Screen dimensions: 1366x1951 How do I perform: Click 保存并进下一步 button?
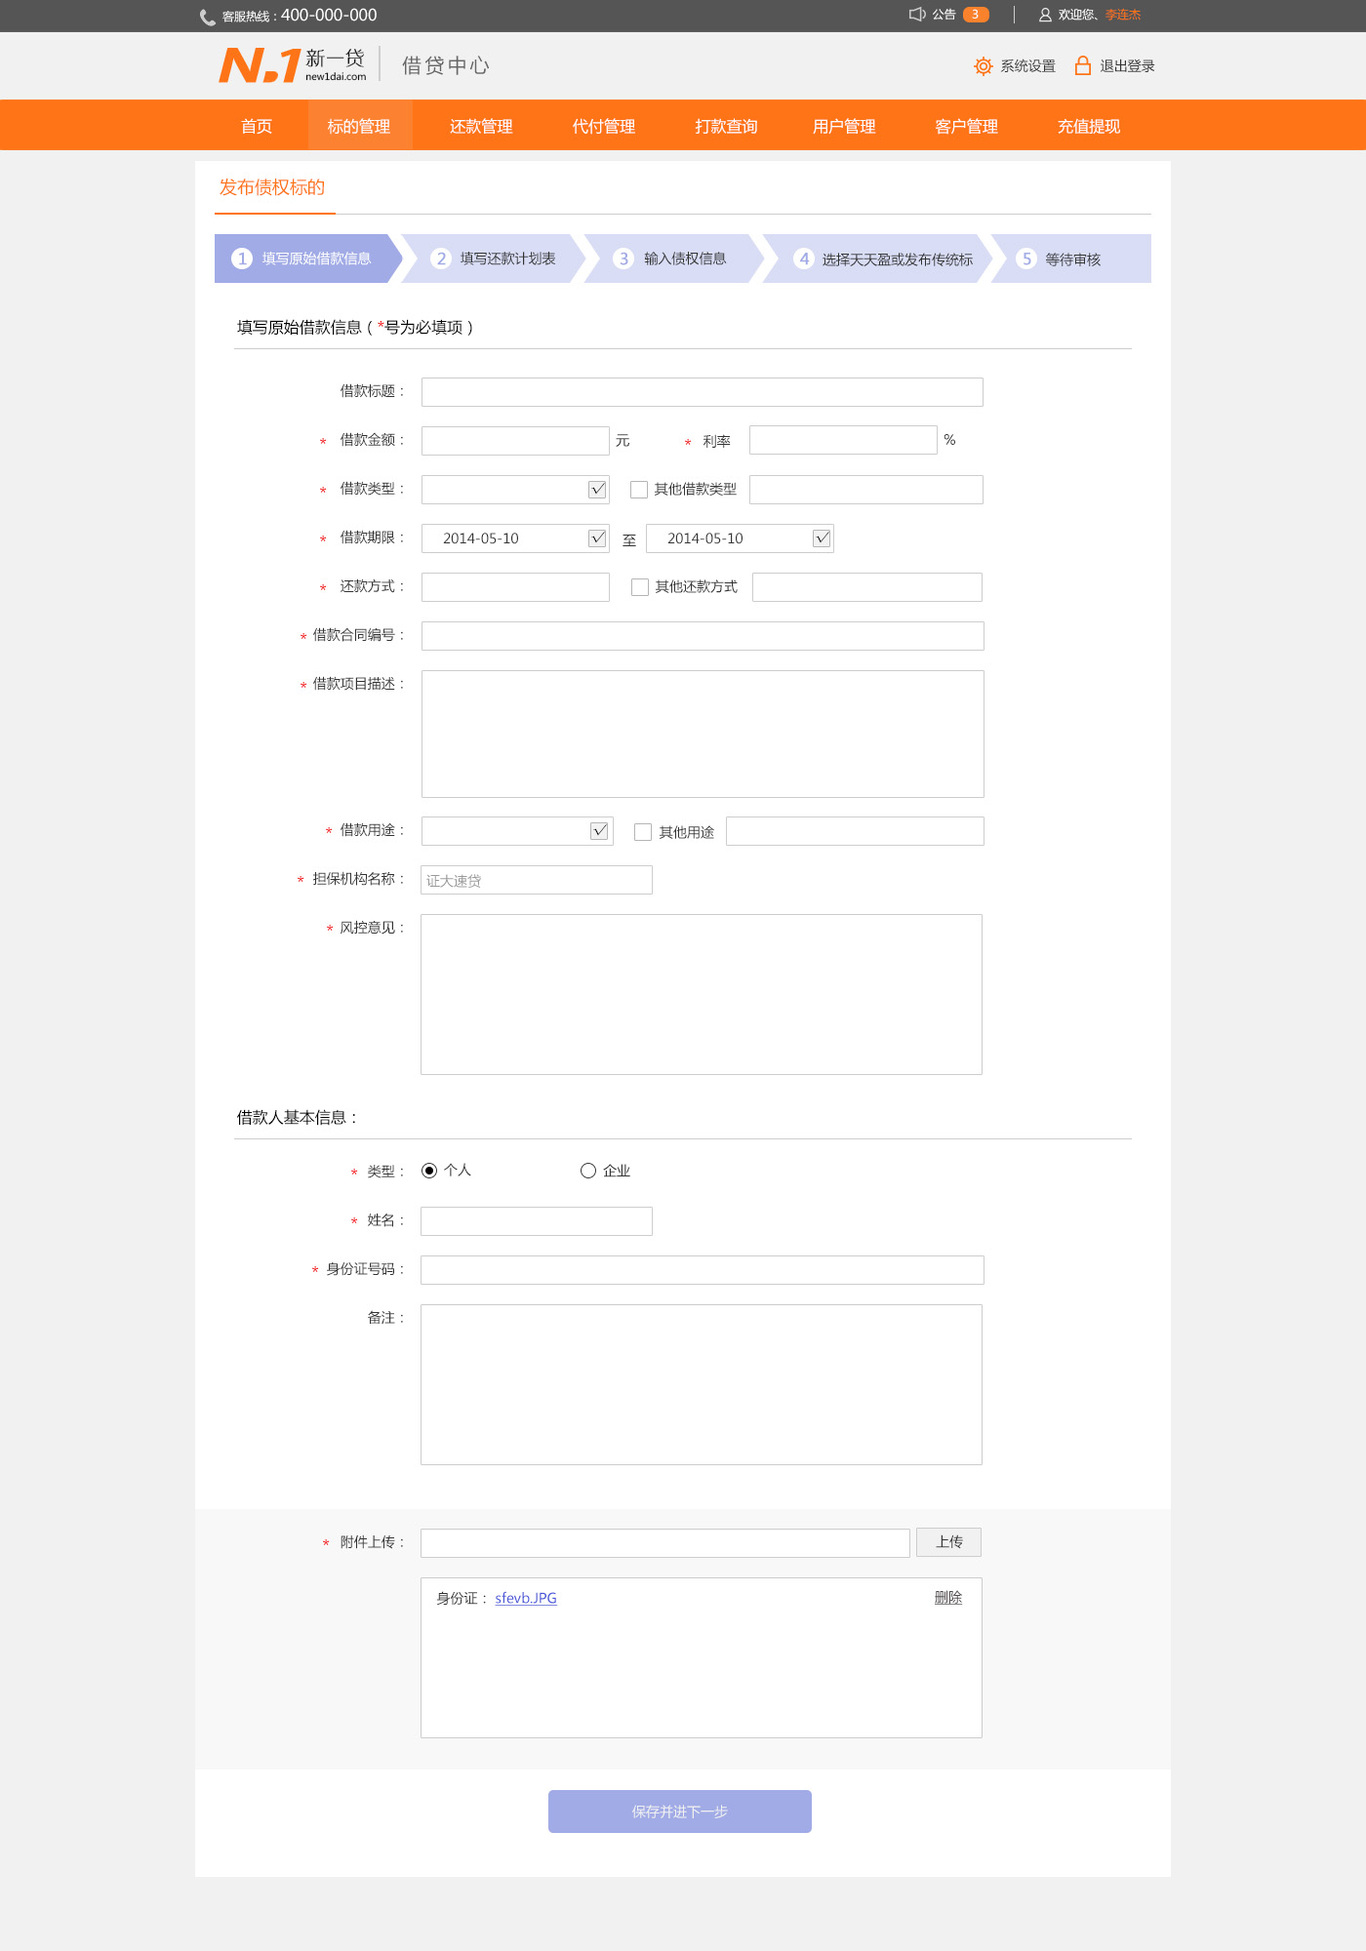680,1811
